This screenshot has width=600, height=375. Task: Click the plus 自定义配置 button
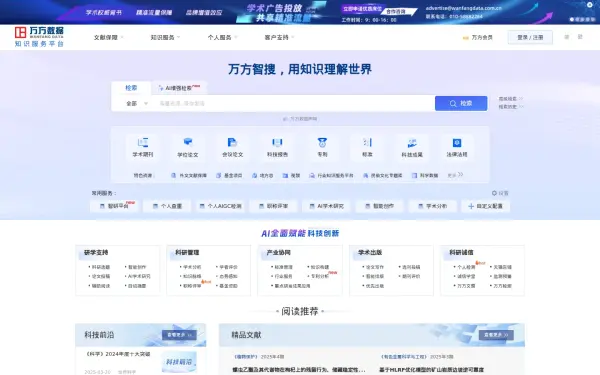tap(486, 206)
